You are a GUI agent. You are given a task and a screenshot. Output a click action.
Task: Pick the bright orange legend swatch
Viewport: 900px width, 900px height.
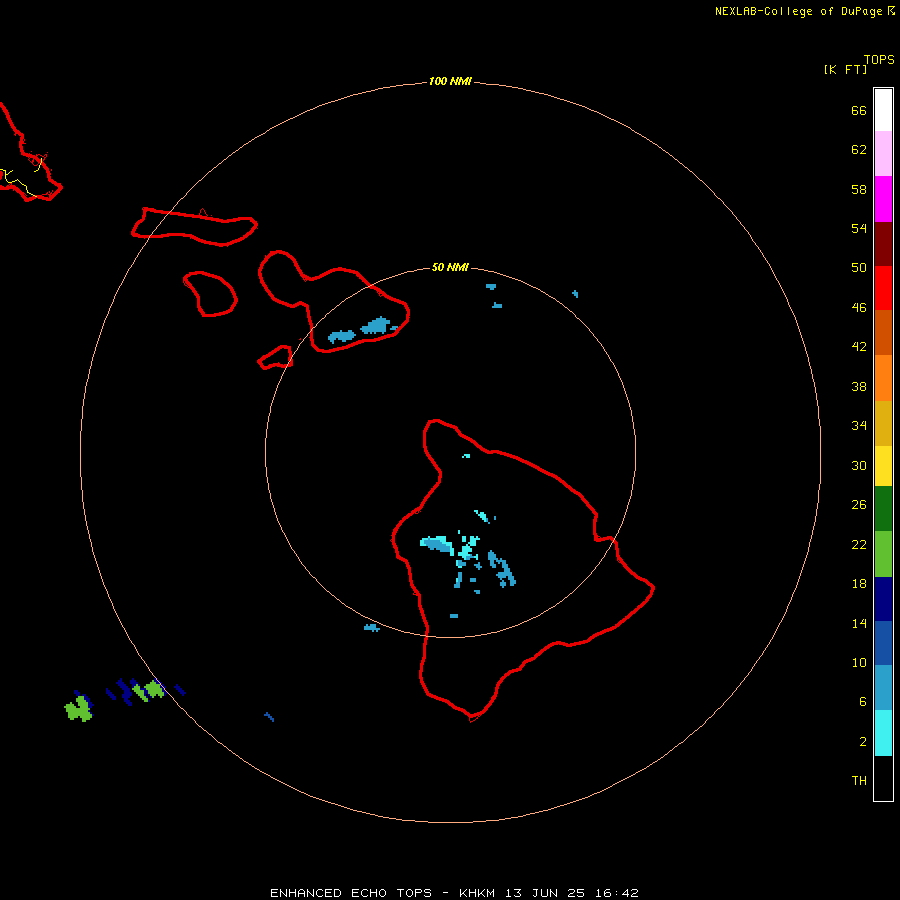click(883, 378)
